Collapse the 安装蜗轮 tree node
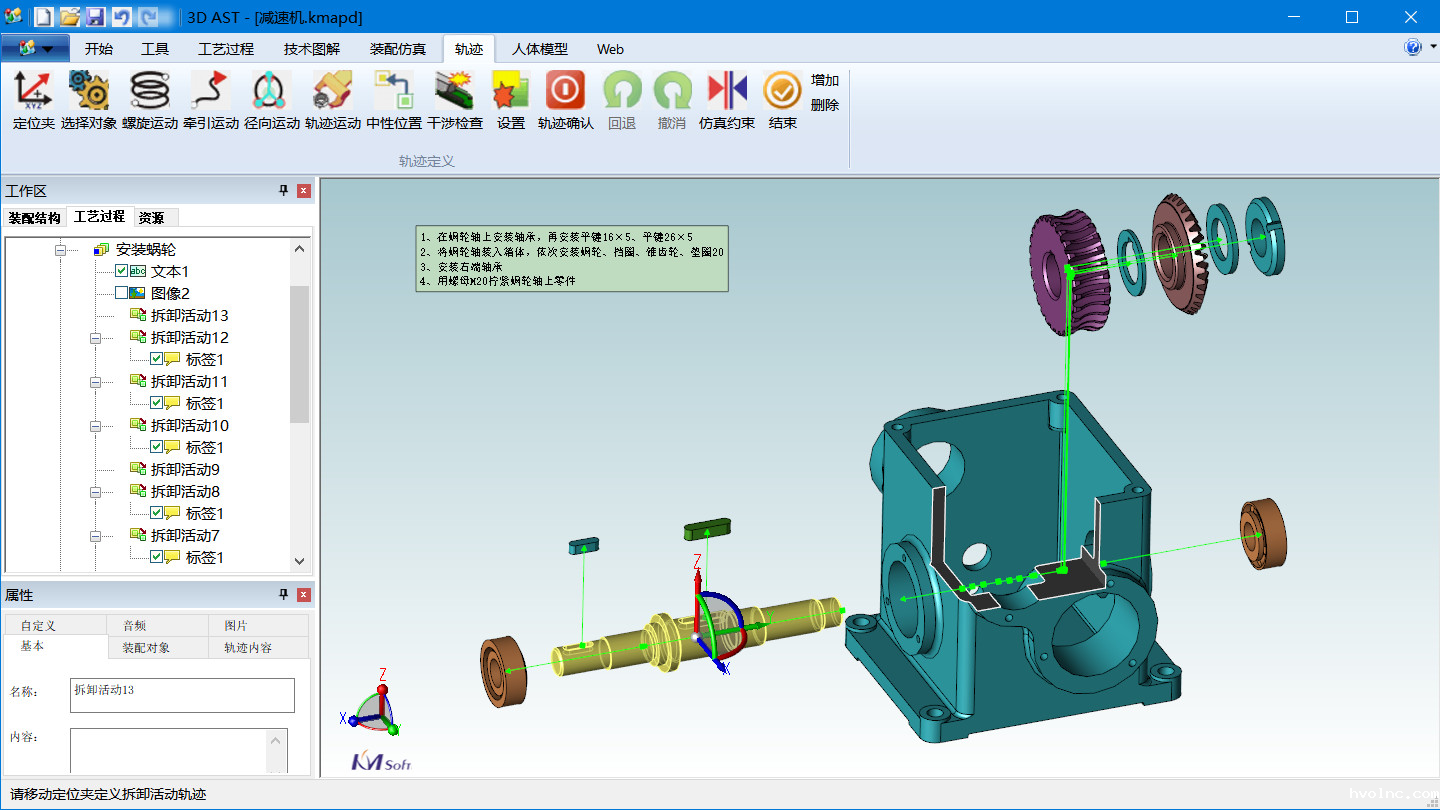The width and height of the screenshot is (1440, 810). pyautogui.click(x=61, y=250)
